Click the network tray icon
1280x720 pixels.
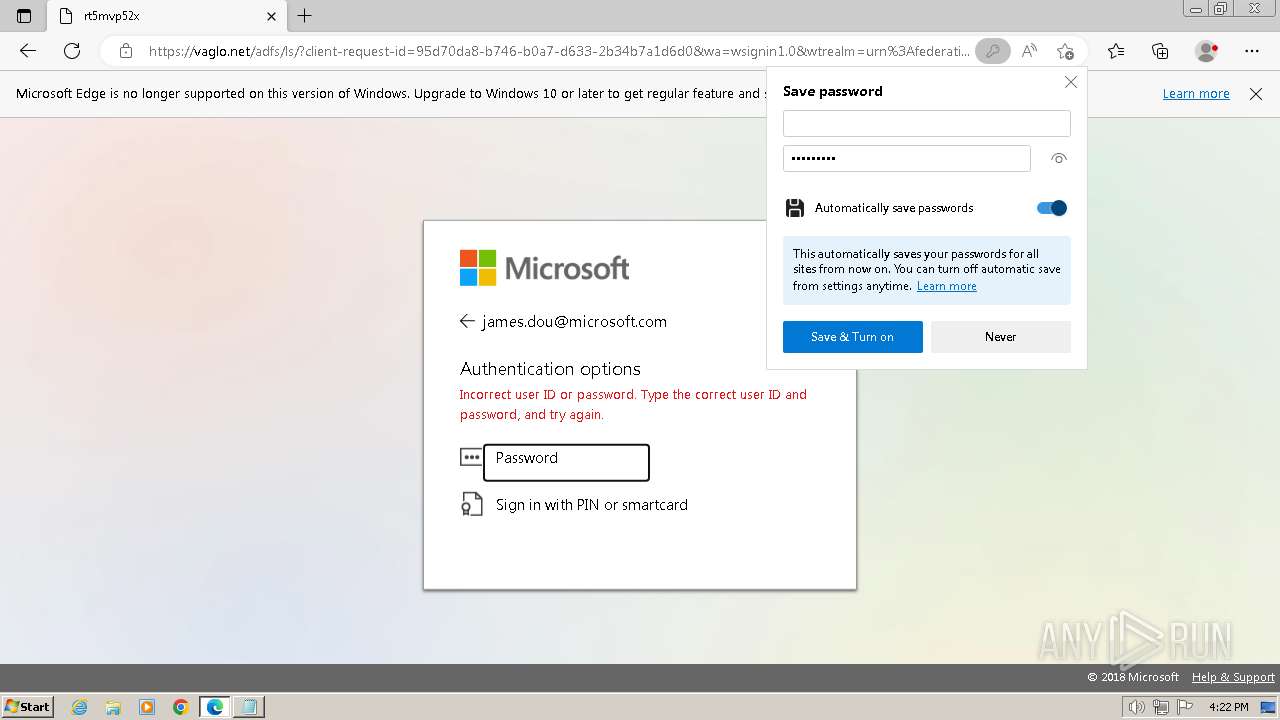point(1161,707)
